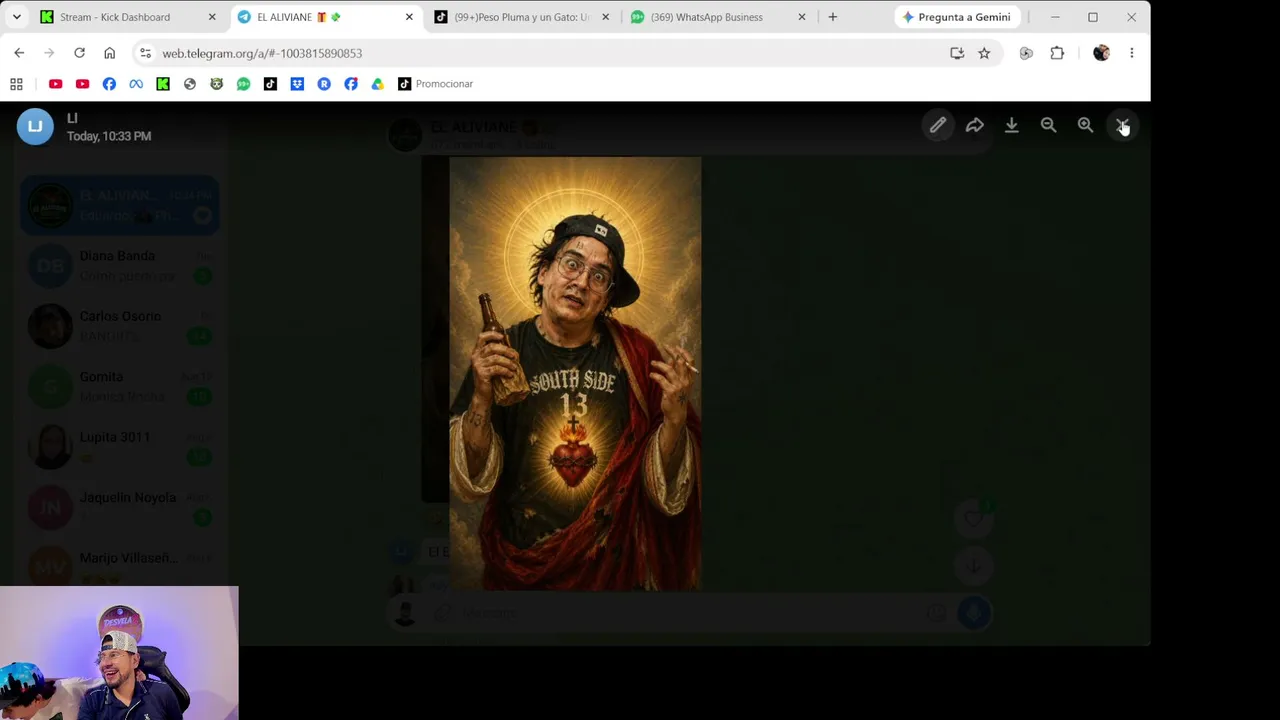1280x720 pixels.
Task: Close the WhatsApp Business tab
Action: coord(801,17)
